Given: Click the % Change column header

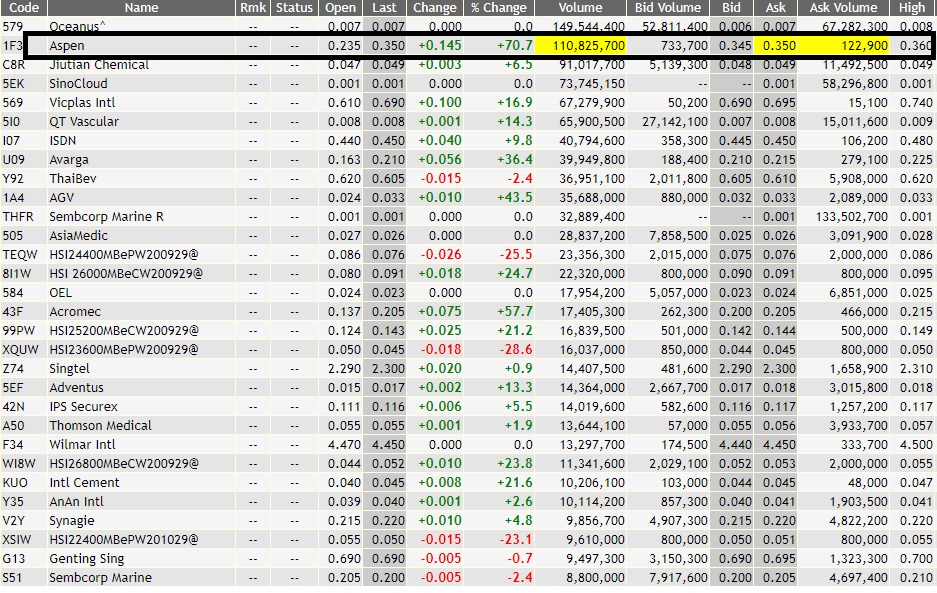Looking at the screenshot, I should 498,8.
